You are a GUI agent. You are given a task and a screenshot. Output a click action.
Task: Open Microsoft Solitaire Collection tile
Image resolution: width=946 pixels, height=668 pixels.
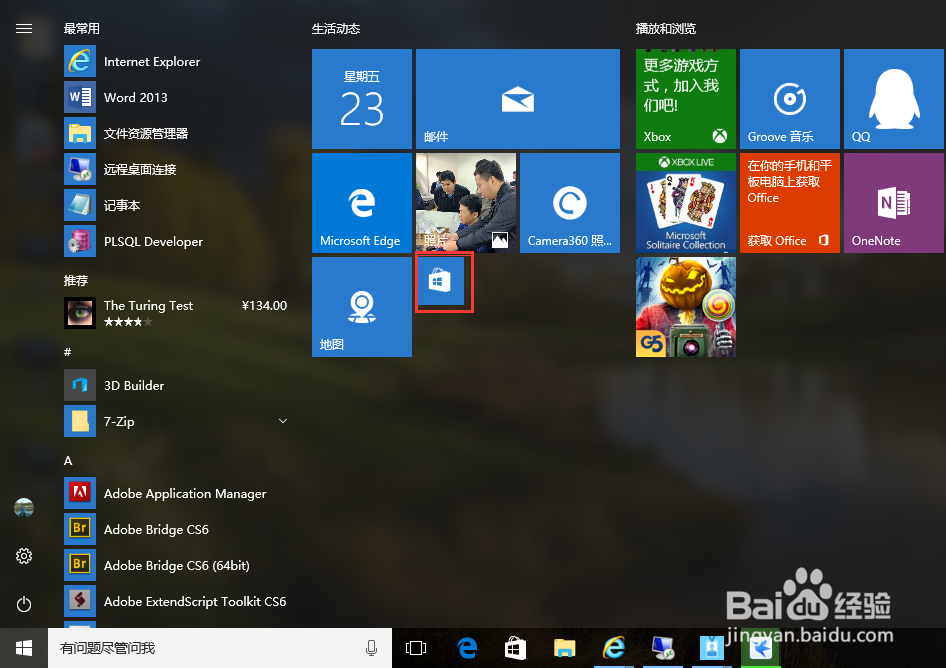(x=685, y=203)
